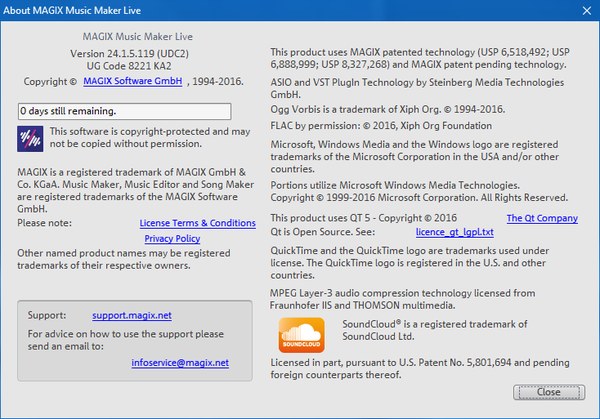
Task: Open The Qt Company link
Action: point(541,218)
